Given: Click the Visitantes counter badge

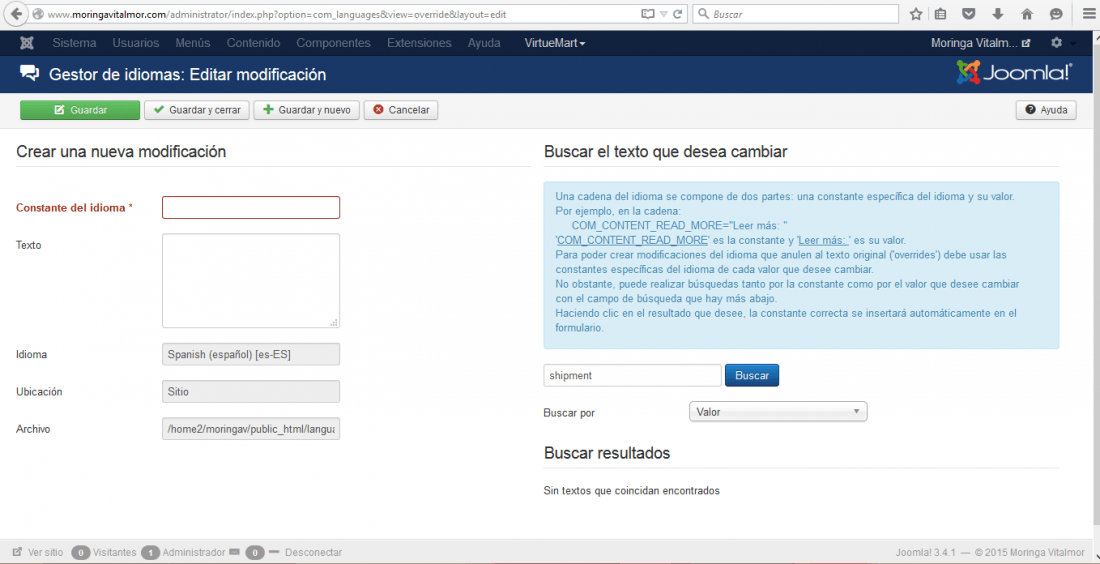Looking at the screenshot, I should 80,553.
